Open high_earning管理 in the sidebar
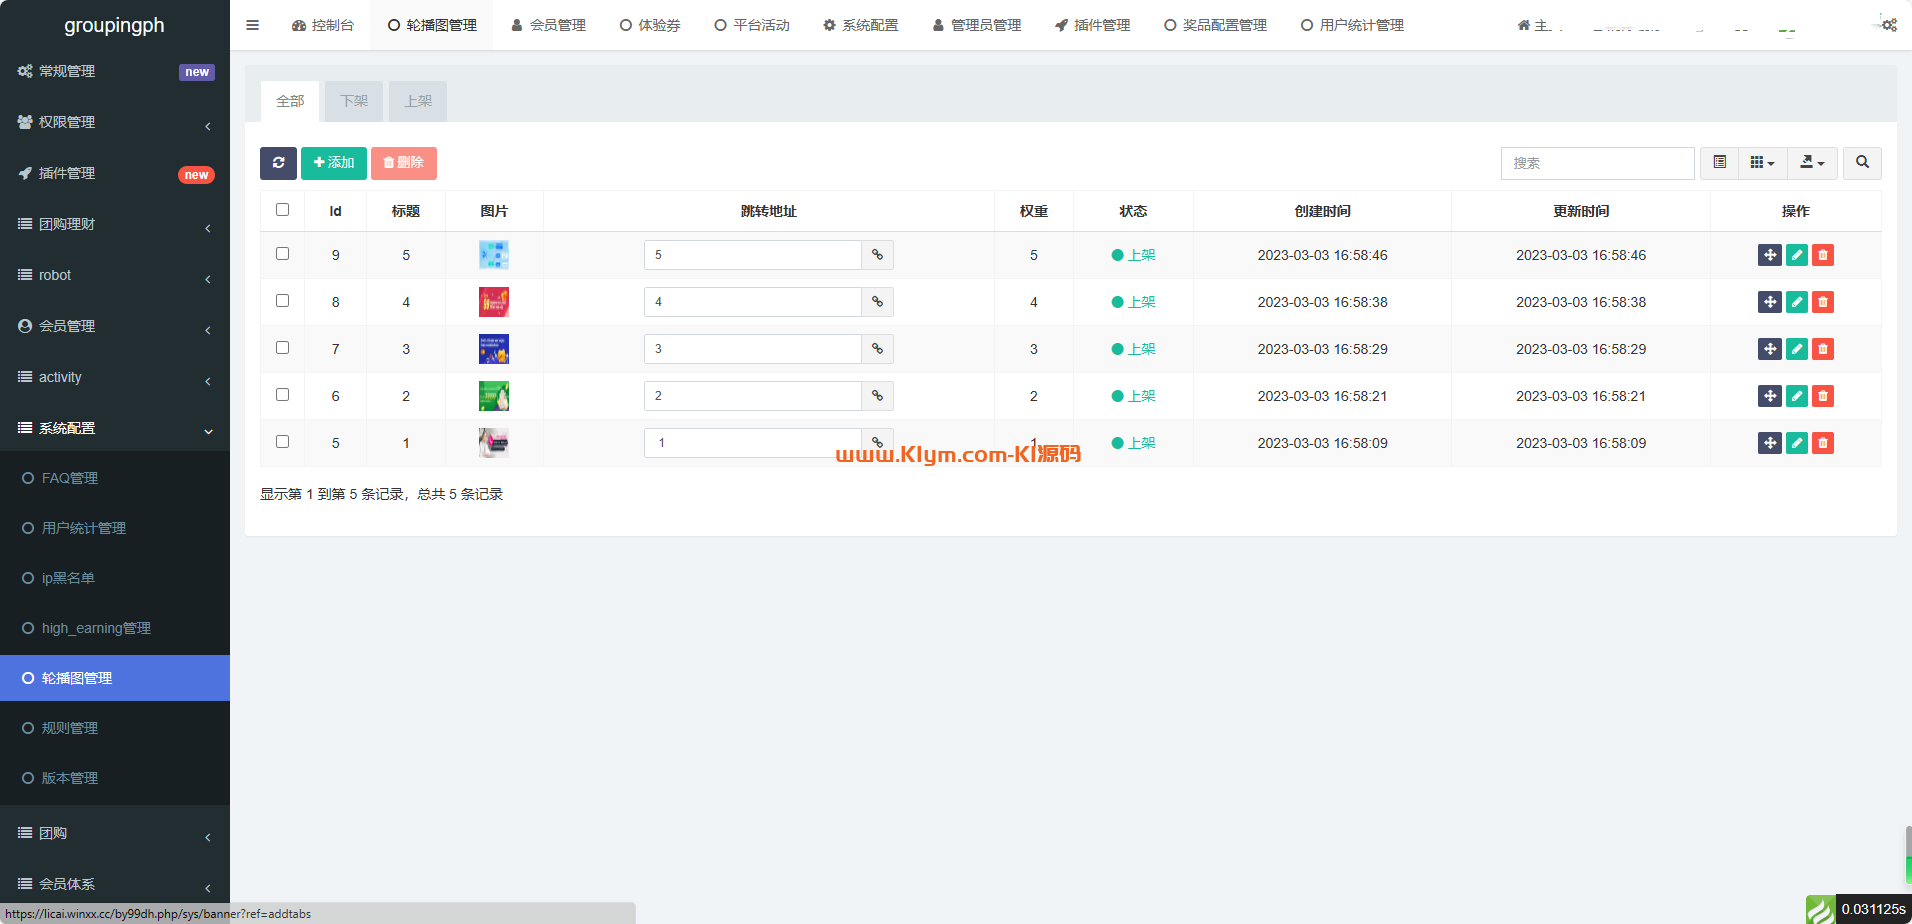1912x924 pixels. tap(115, 628)
